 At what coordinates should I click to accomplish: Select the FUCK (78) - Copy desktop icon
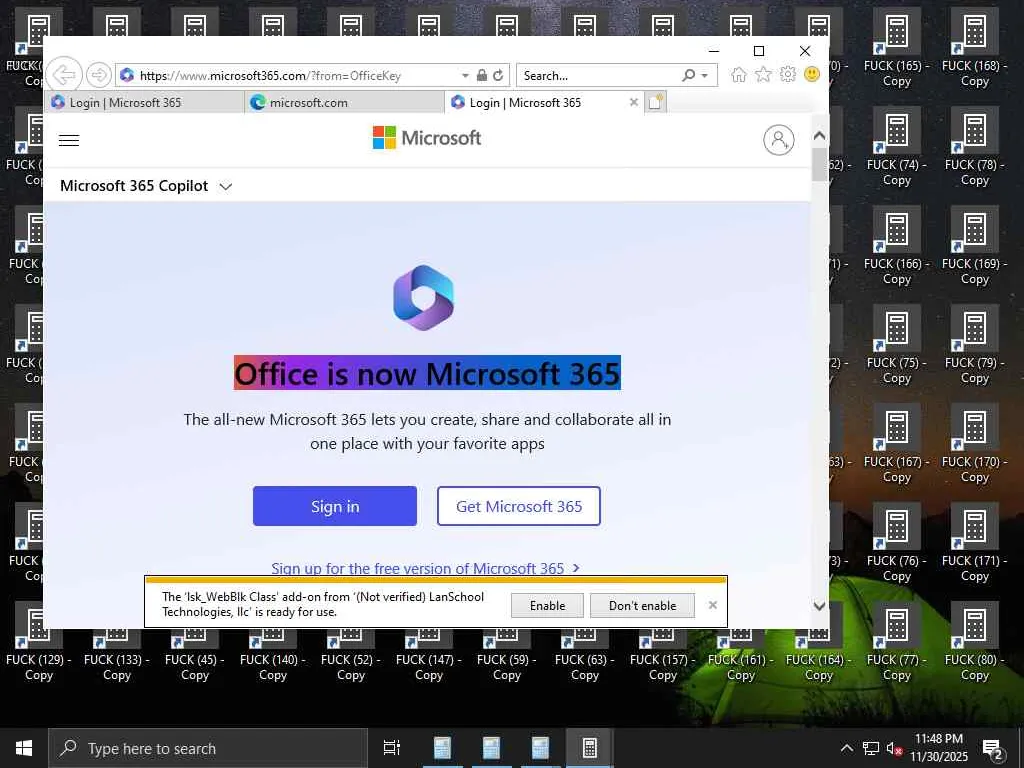point(974,146)
